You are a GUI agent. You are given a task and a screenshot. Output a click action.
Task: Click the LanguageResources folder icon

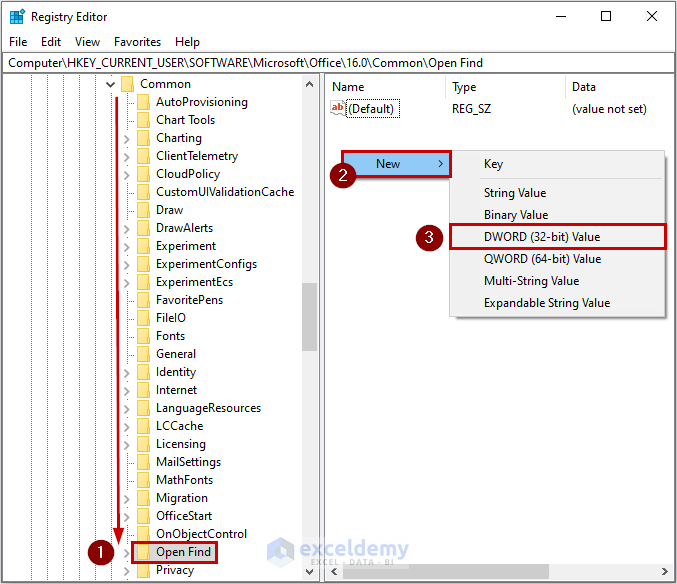point(143,408)
